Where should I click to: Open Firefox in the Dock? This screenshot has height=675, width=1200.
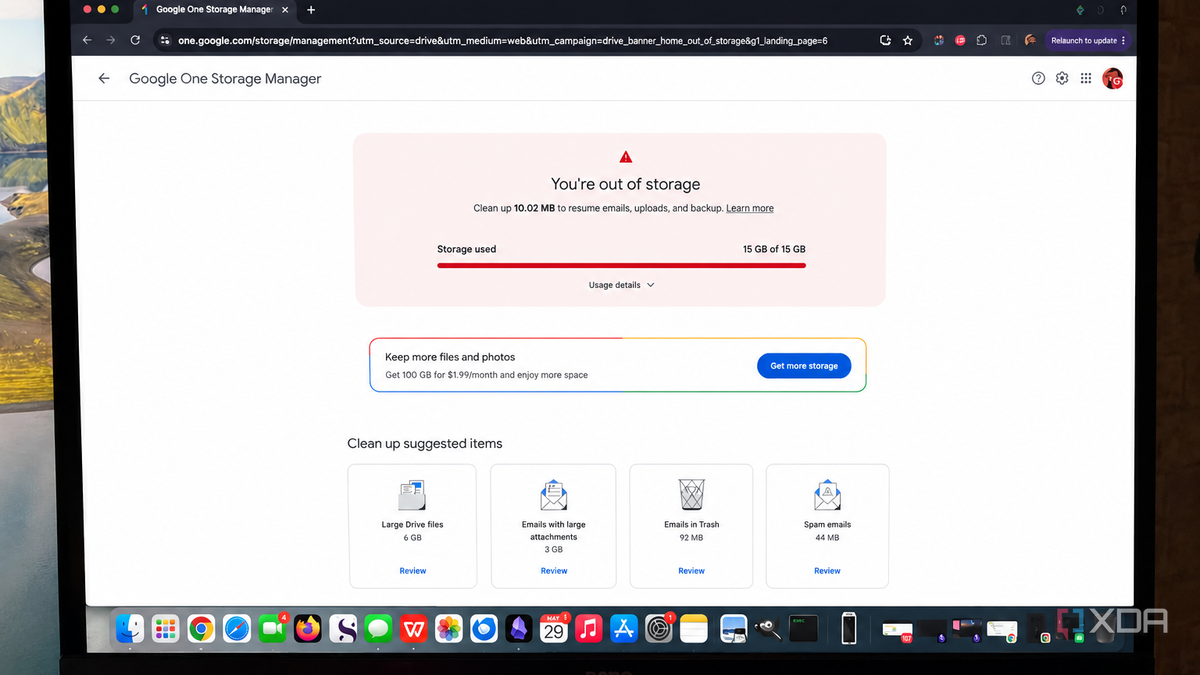308,628
